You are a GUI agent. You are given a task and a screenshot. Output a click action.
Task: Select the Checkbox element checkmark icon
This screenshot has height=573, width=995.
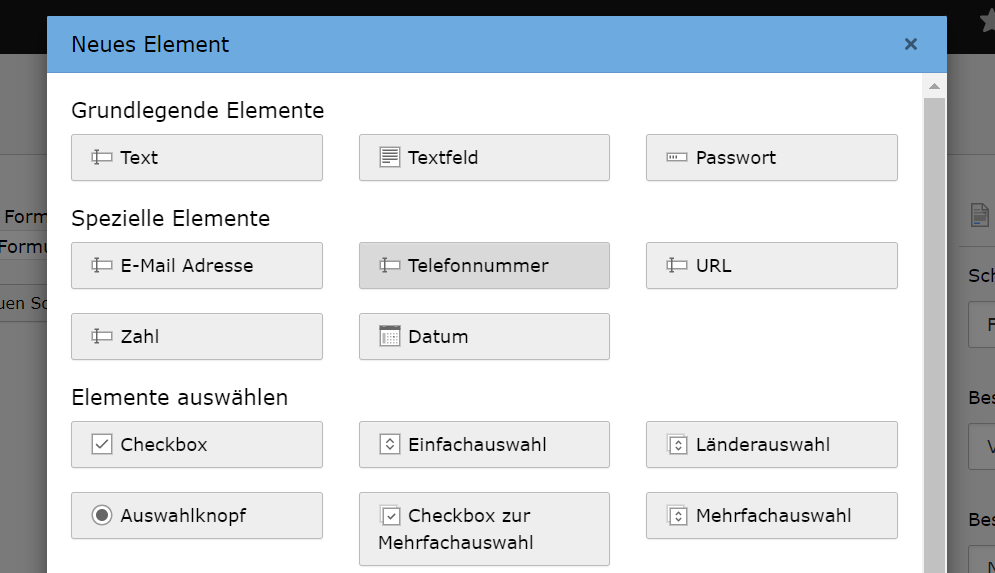(101, 445)
